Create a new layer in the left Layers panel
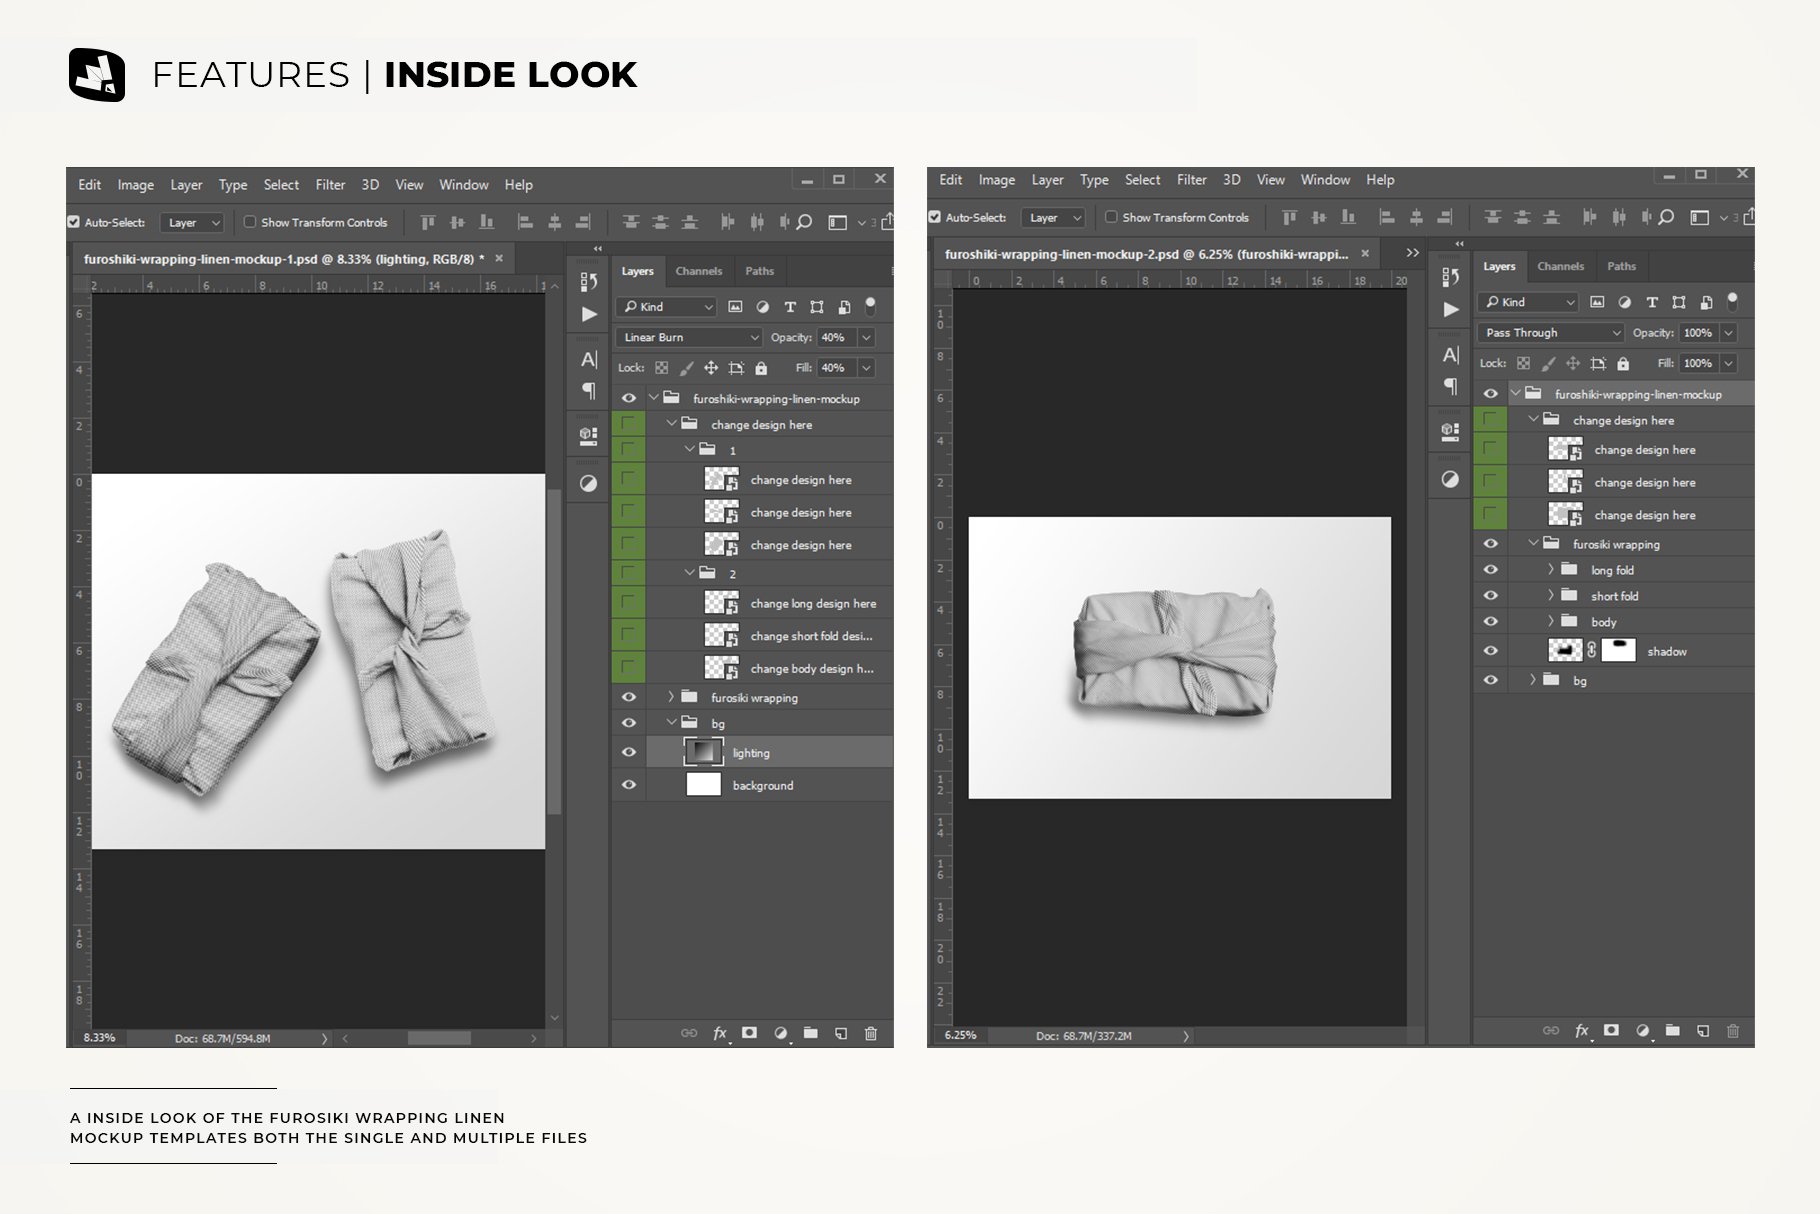 point(841,1033)
